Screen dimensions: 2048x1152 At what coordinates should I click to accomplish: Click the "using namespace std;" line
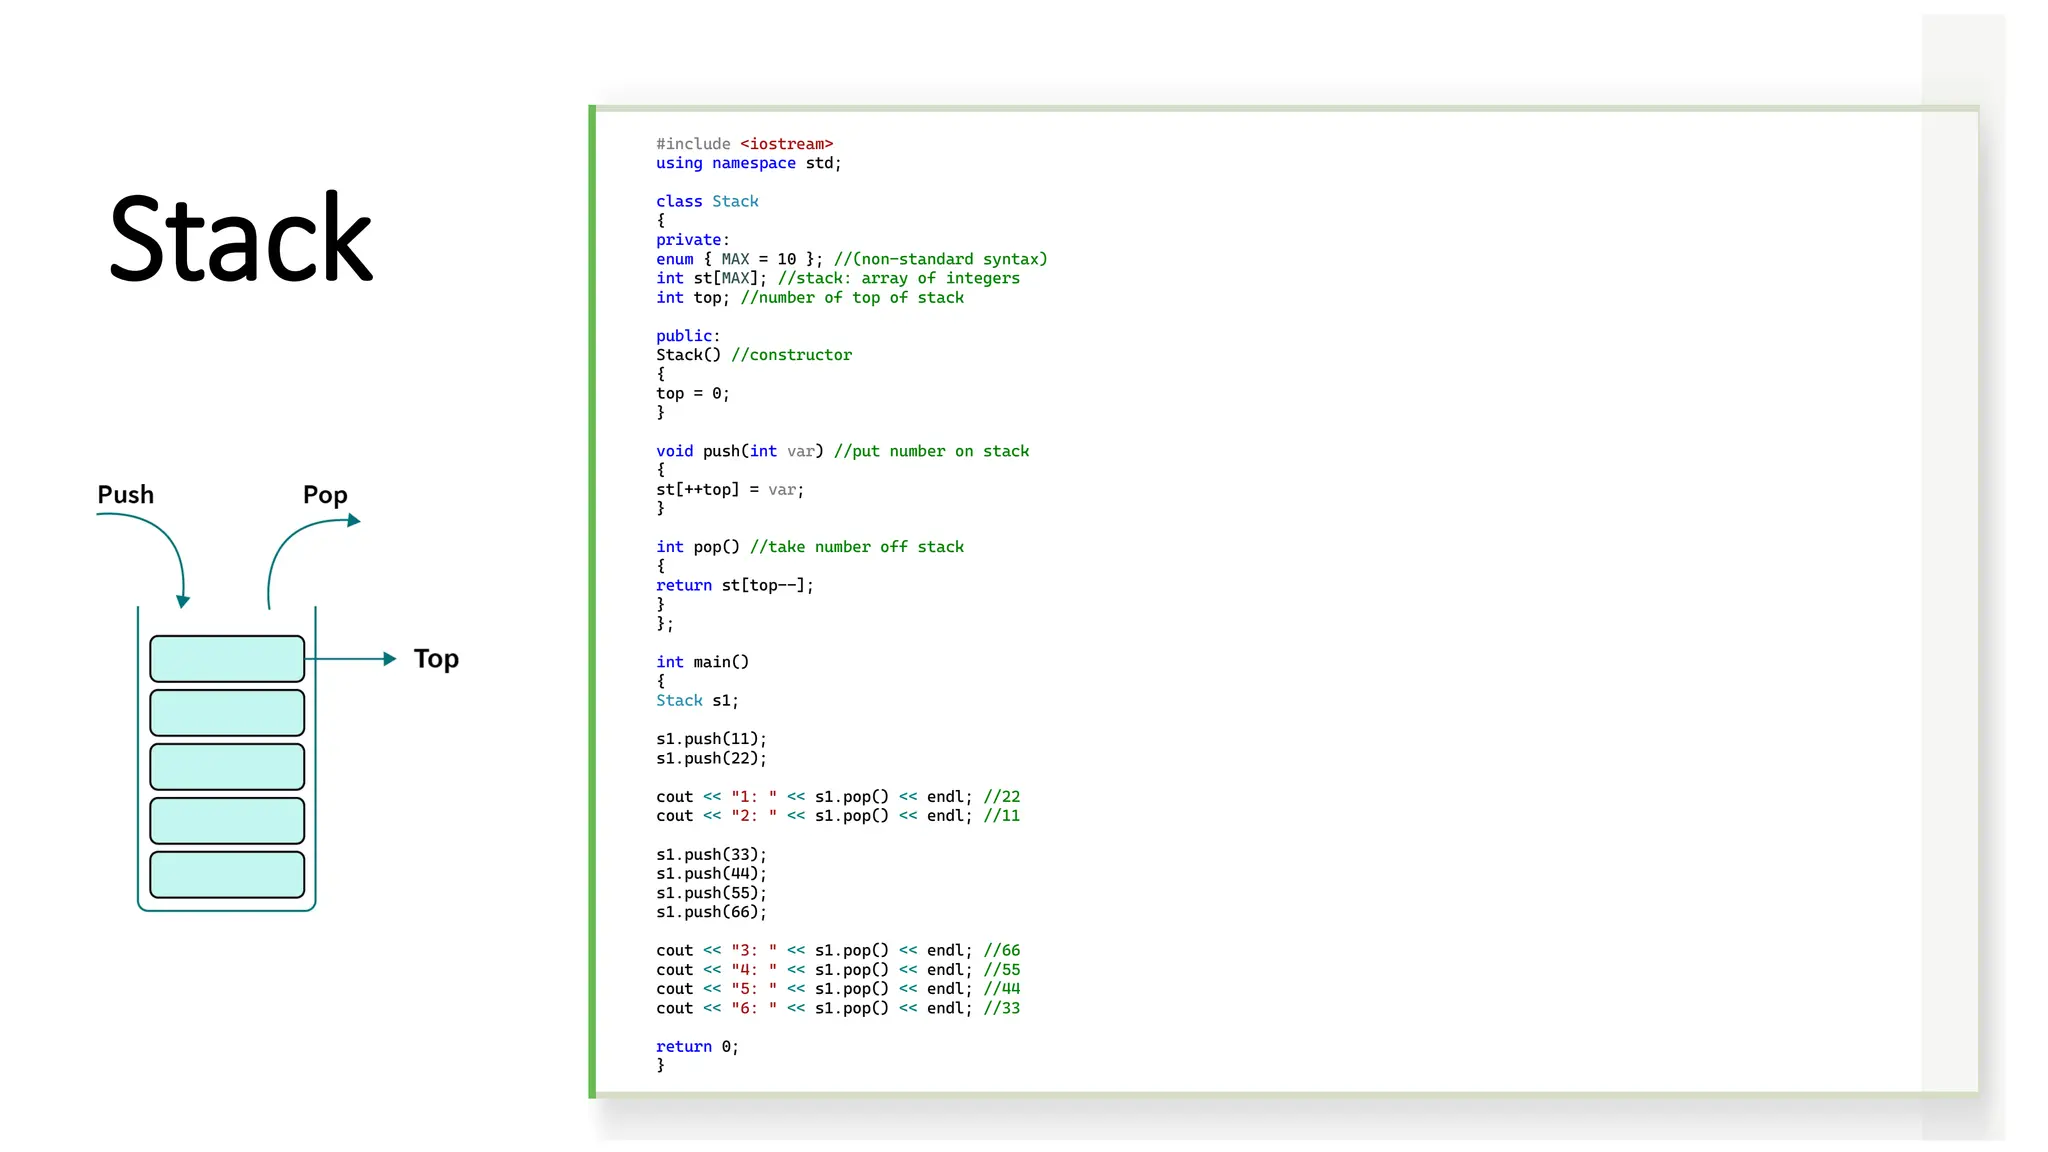[x=748, y=163]
